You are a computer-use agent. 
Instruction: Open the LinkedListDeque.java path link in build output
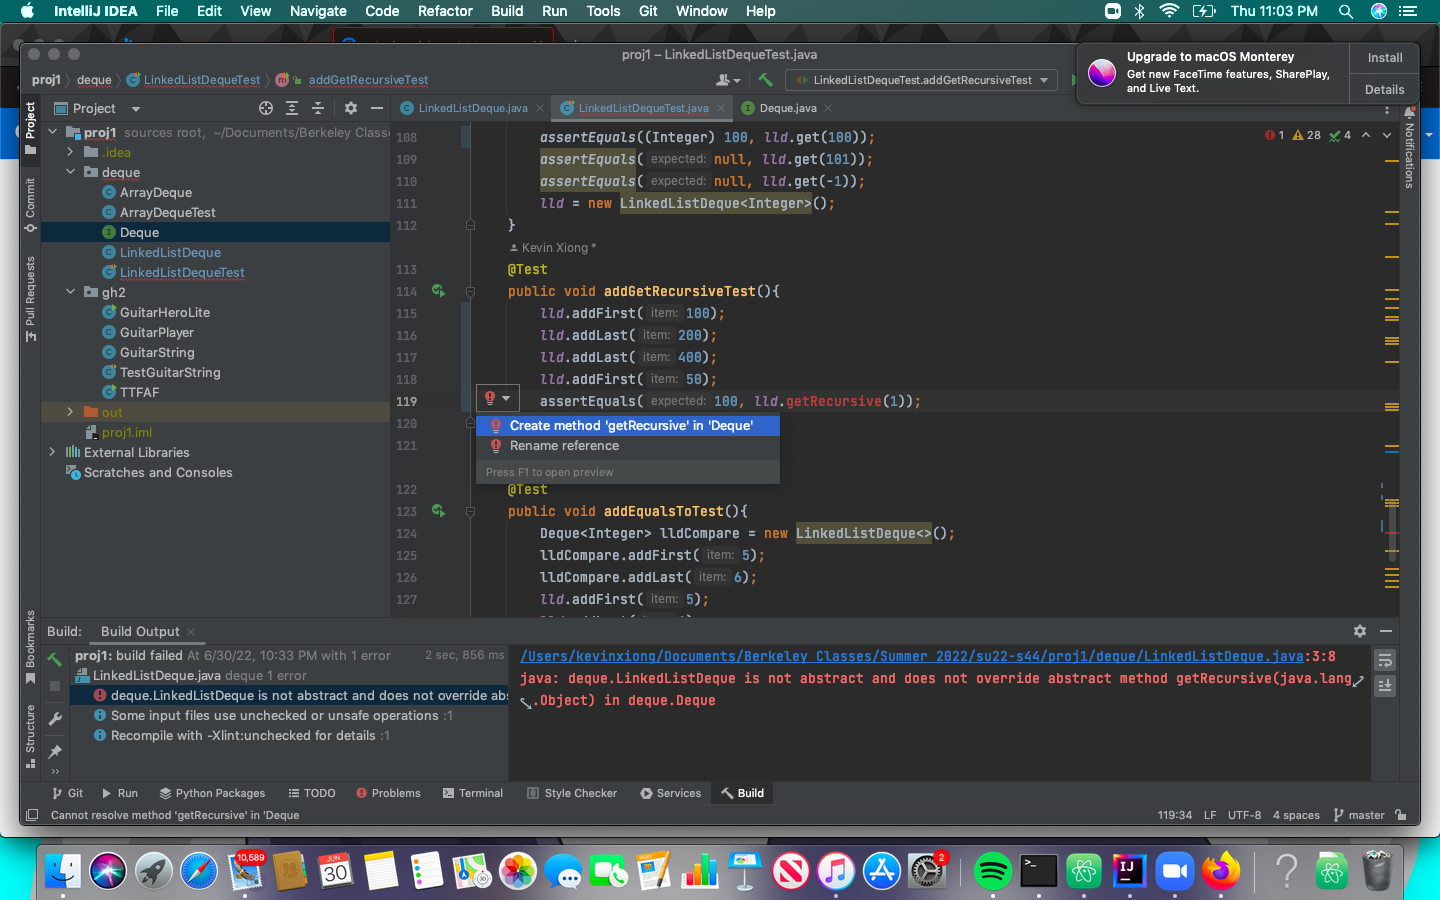tap(911, 656)
